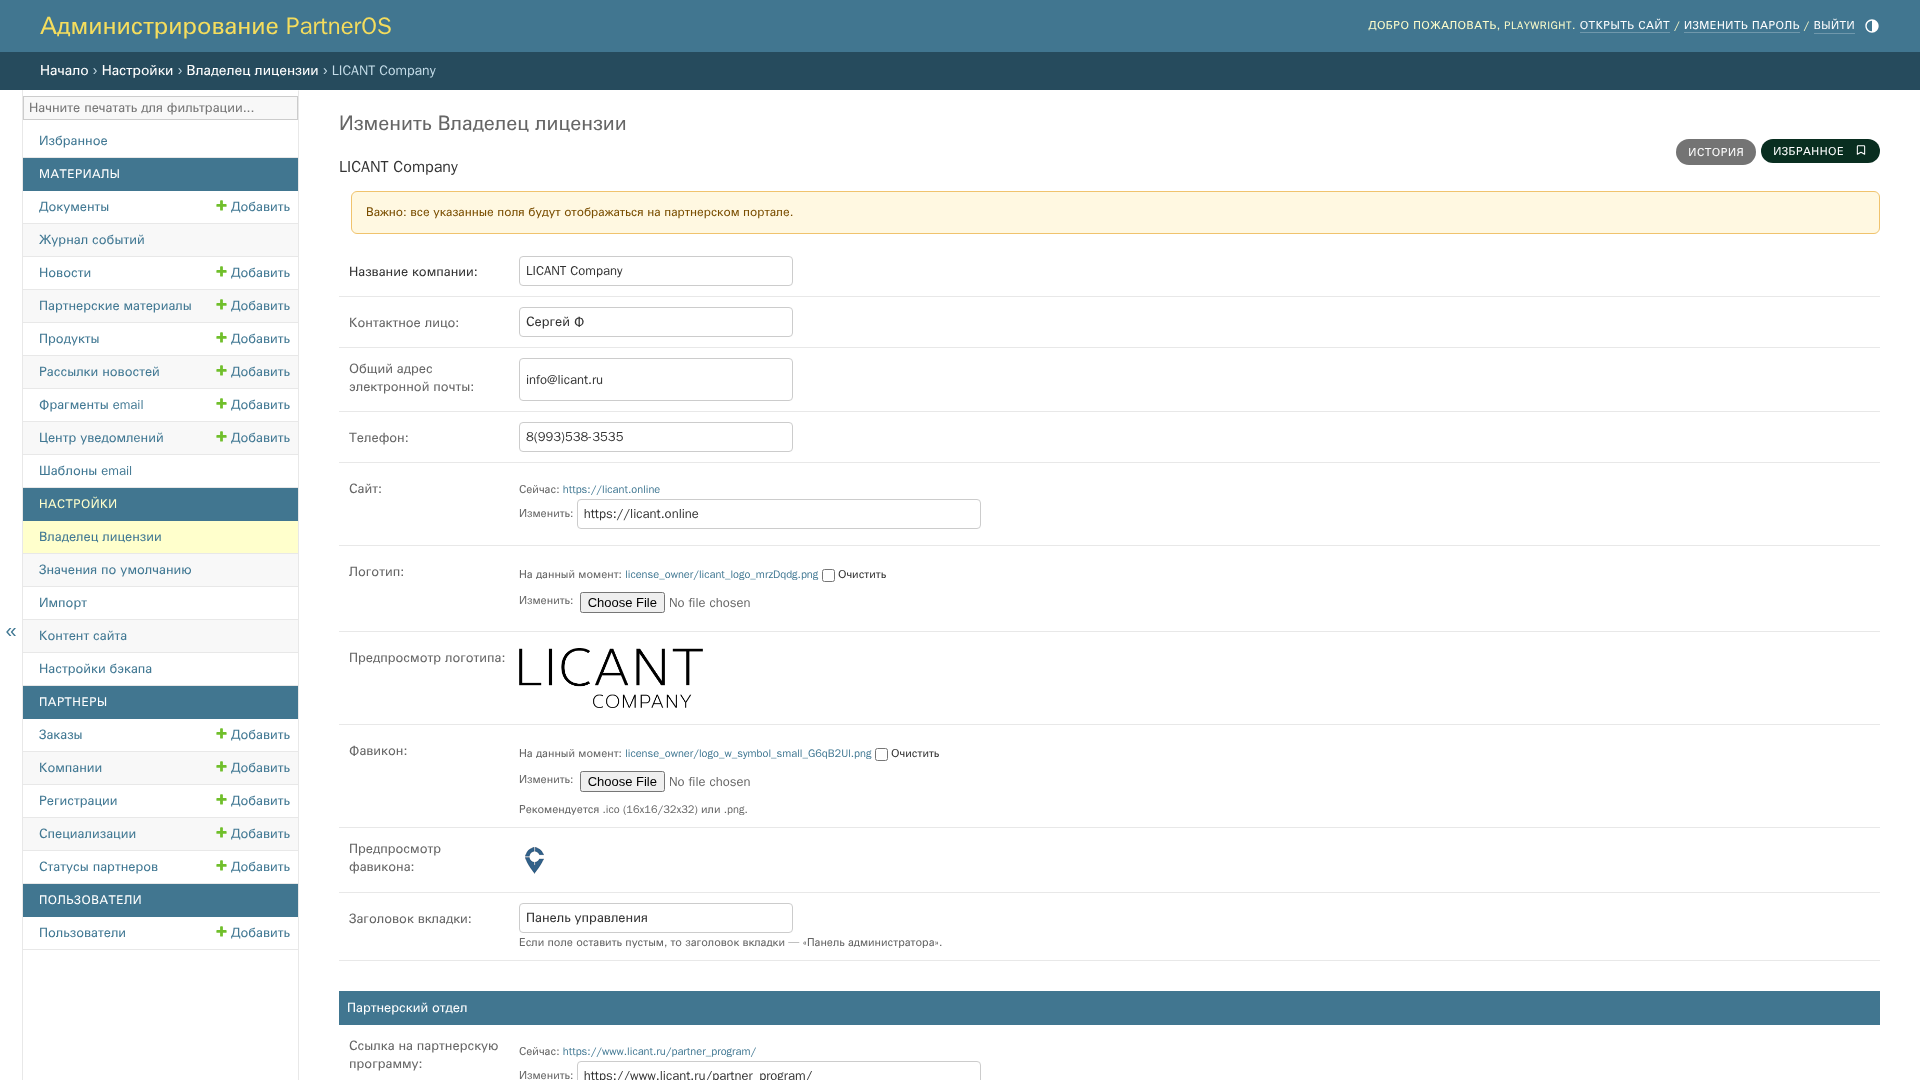
Task: Open the logo_w_symbol_small favicon file link
Action: [x=748, y=754]
